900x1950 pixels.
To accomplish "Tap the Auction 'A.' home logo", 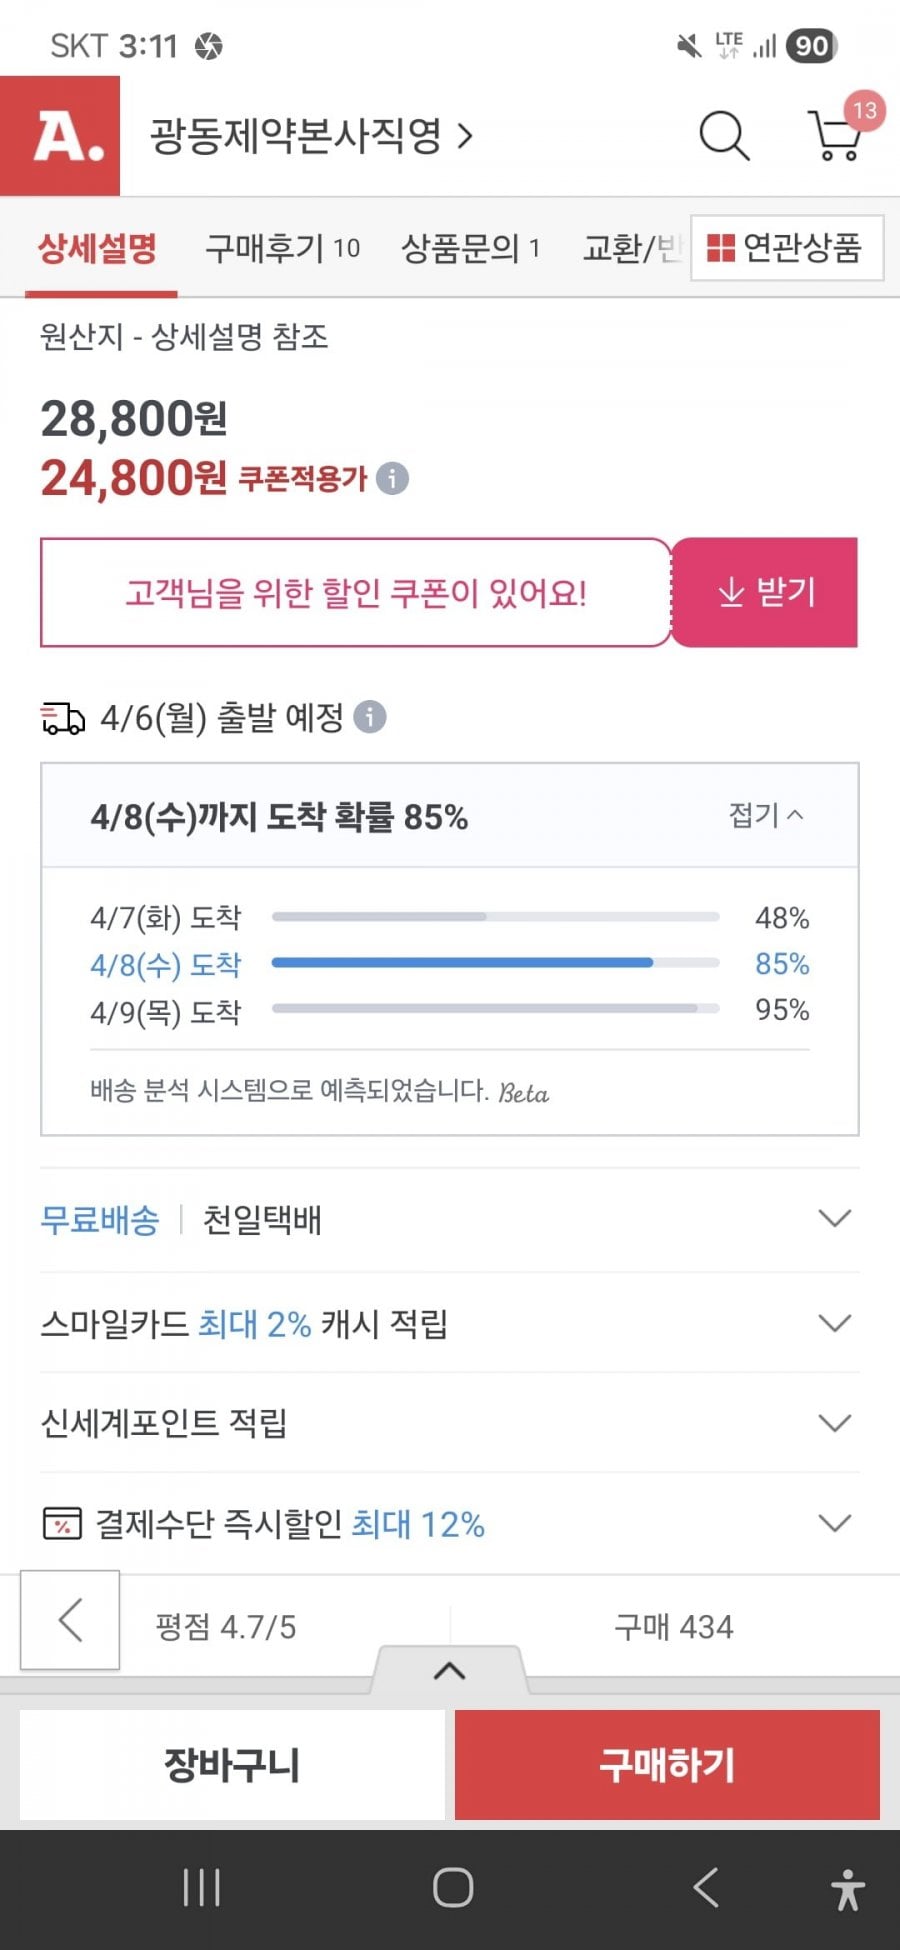I will point(60,136).
